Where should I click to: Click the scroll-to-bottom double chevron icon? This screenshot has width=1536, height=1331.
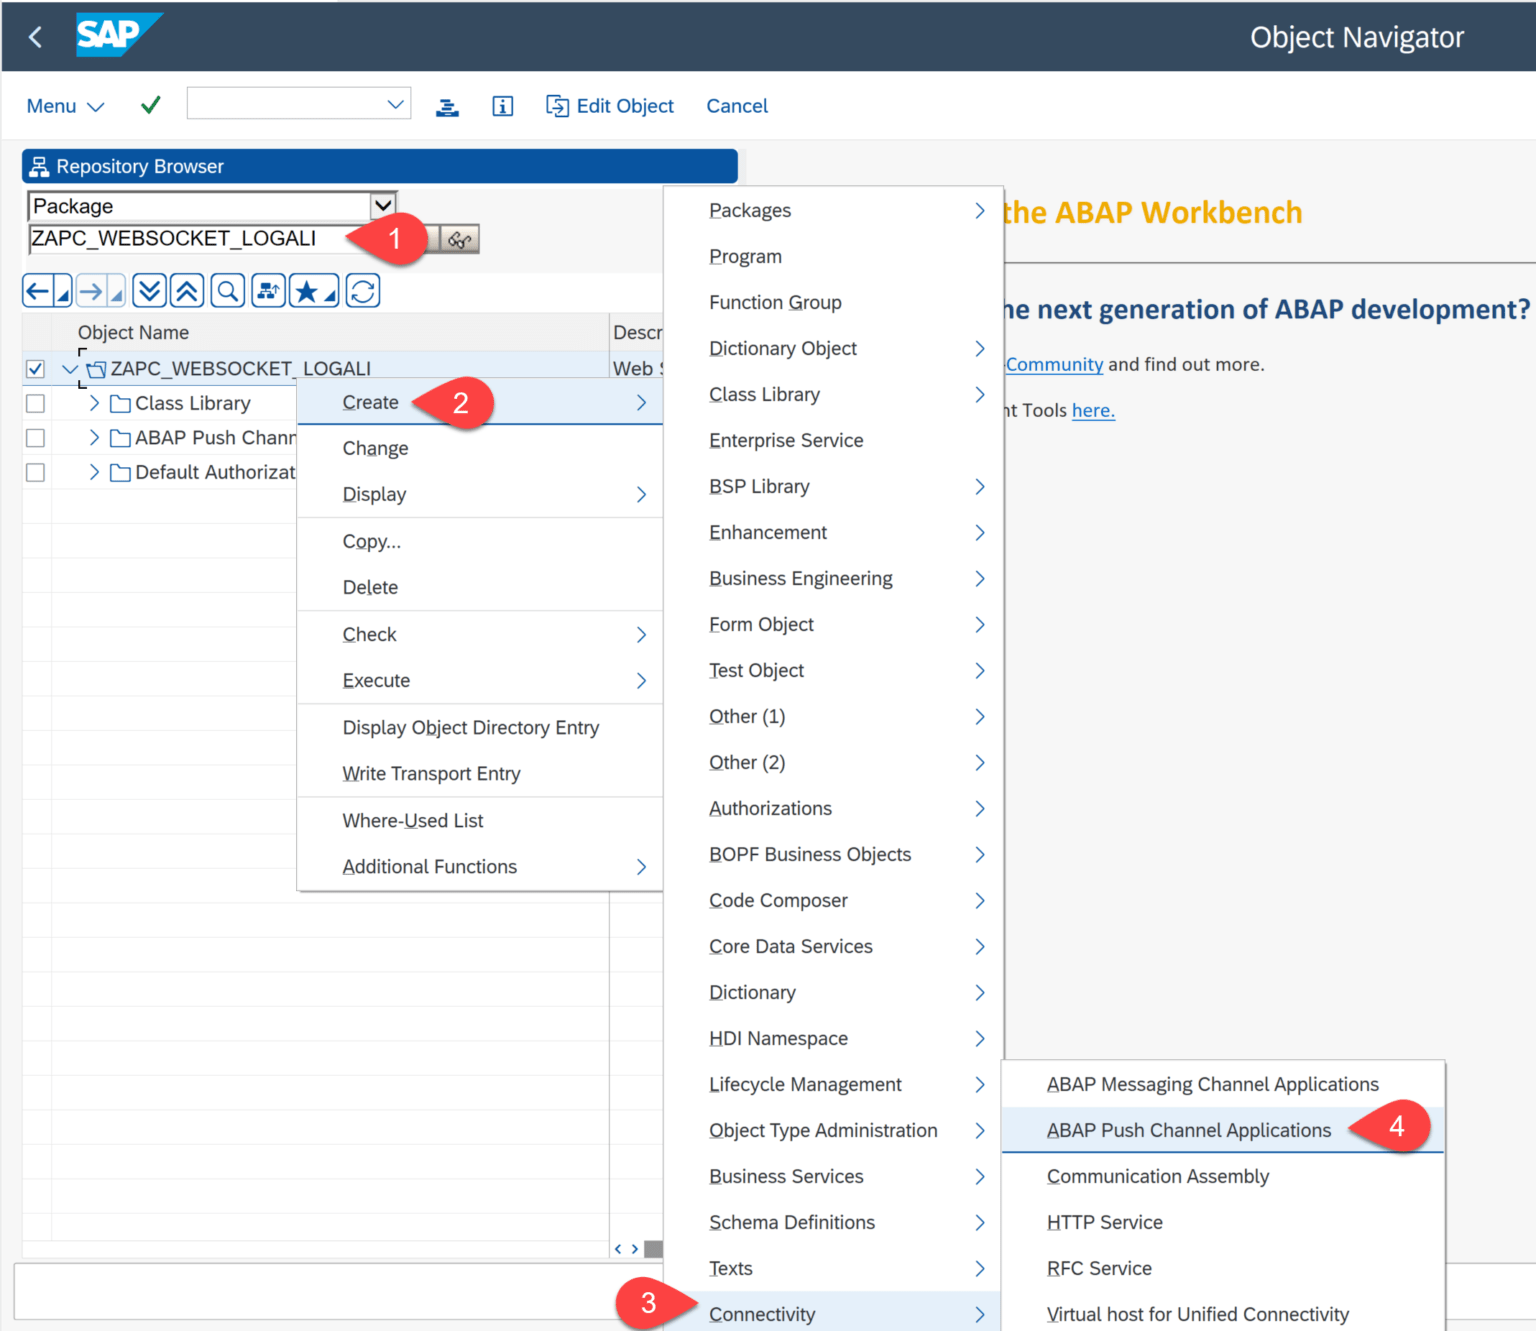(148, 290)
